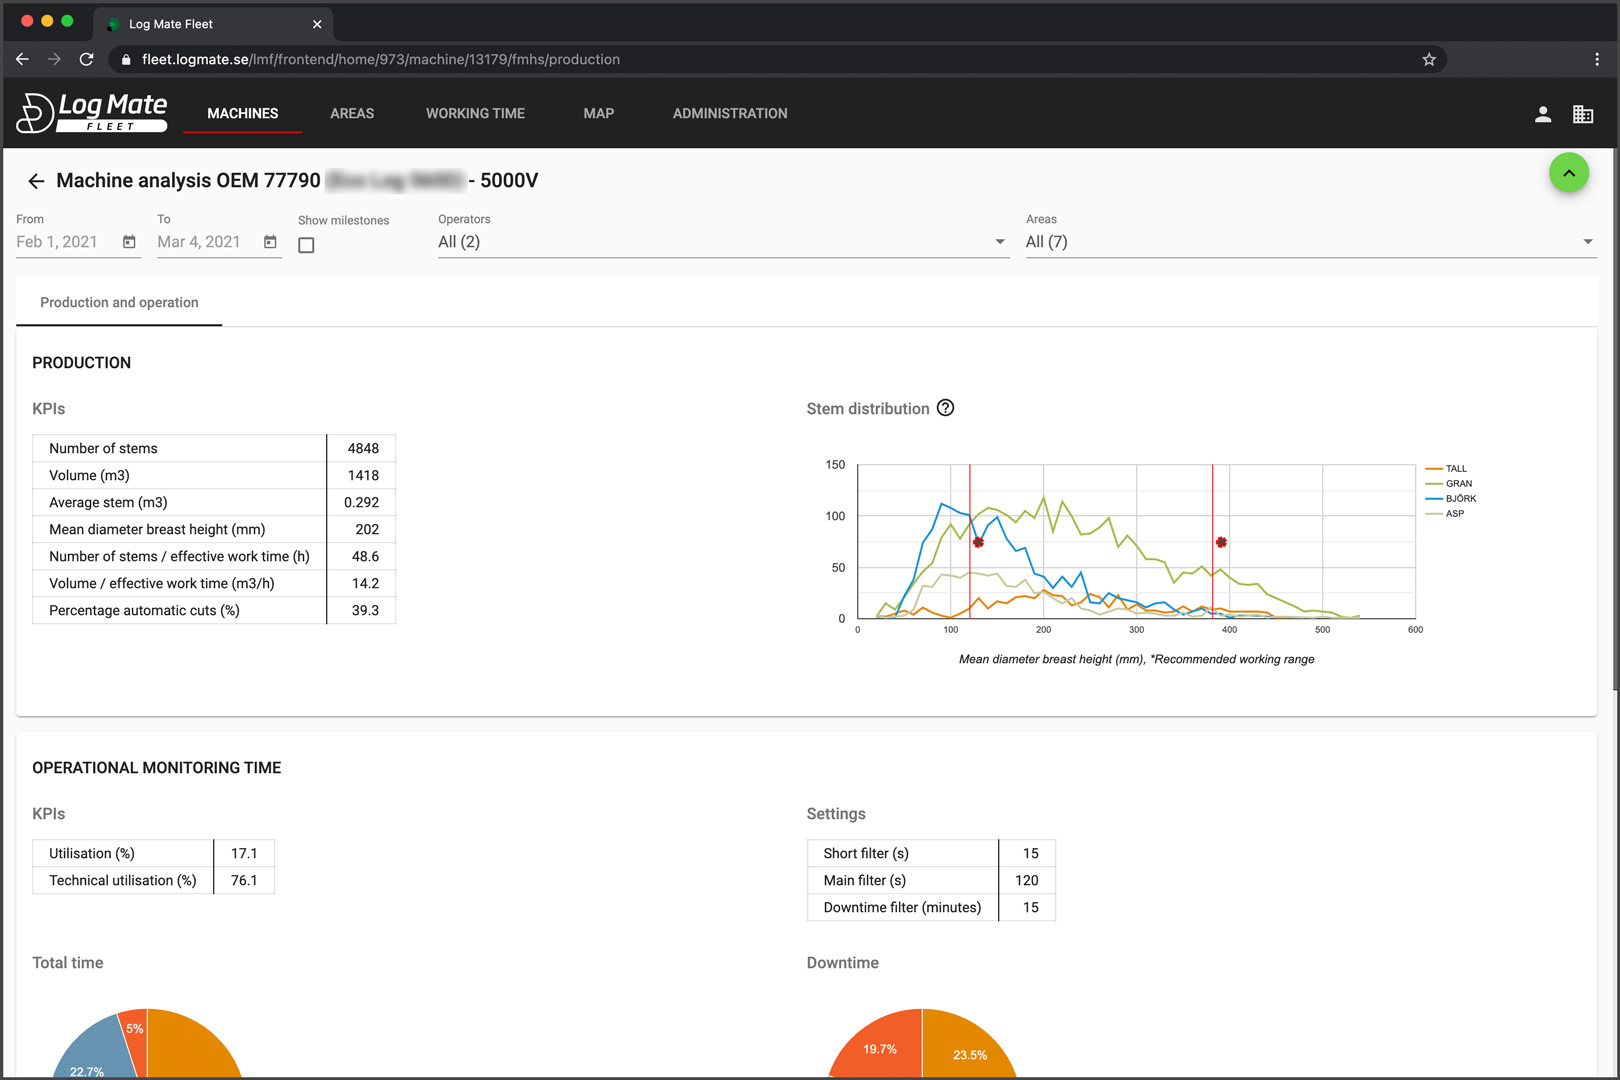
Task: Click the right red working range marker
Action: point(1221,542)
